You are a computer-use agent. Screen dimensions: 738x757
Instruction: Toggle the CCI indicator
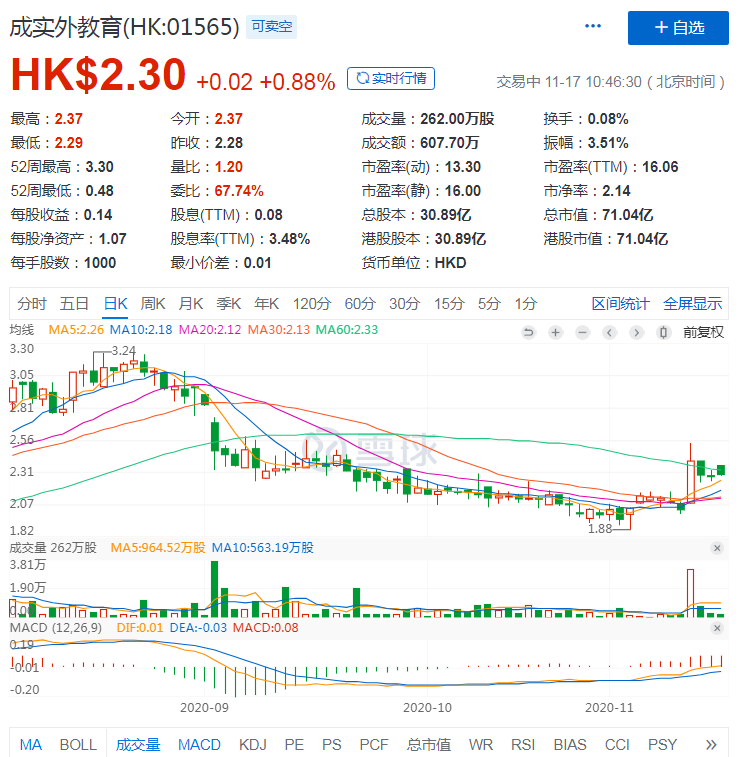click(x=617, y=744)
